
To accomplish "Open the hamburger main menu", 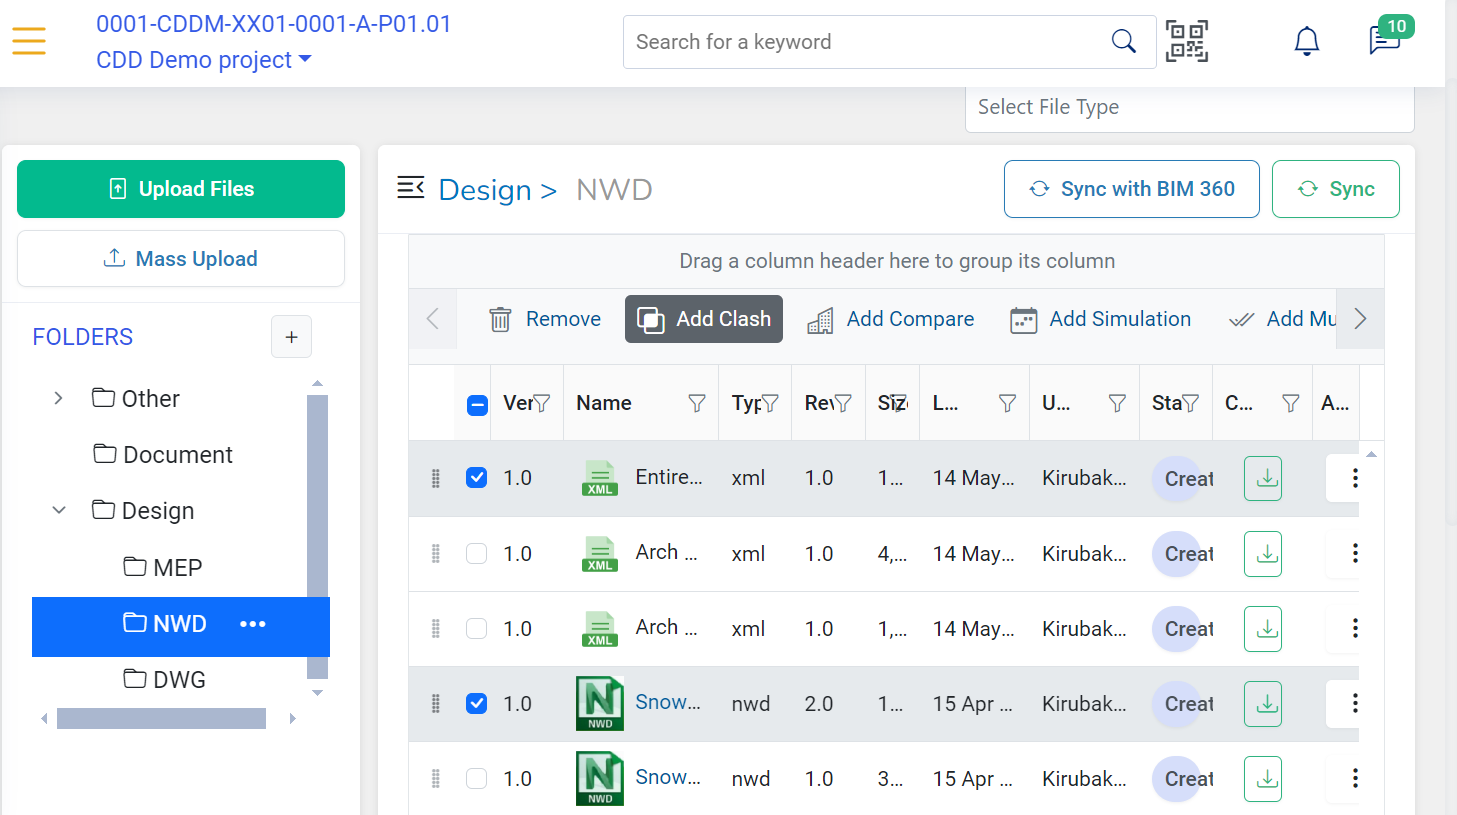I will 29,41.
